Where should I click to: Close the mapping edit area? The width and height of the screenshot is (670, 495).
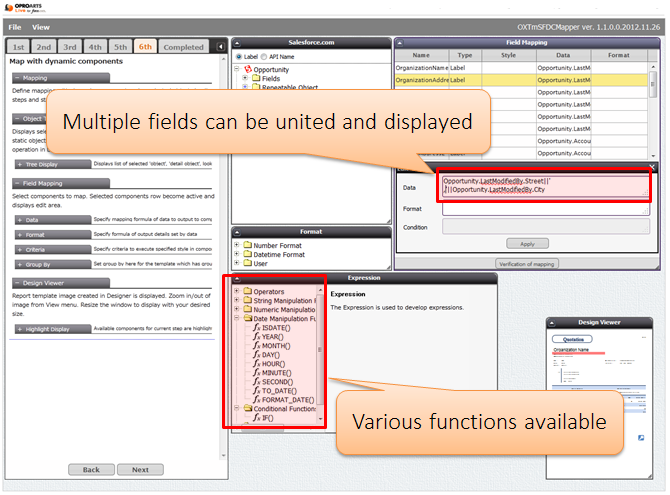652,167
